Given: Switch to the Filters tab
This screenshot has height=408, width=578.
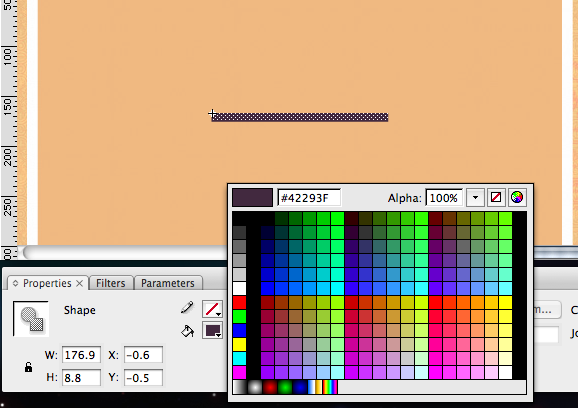Looking at the screenshot, I should coord(111,283).
